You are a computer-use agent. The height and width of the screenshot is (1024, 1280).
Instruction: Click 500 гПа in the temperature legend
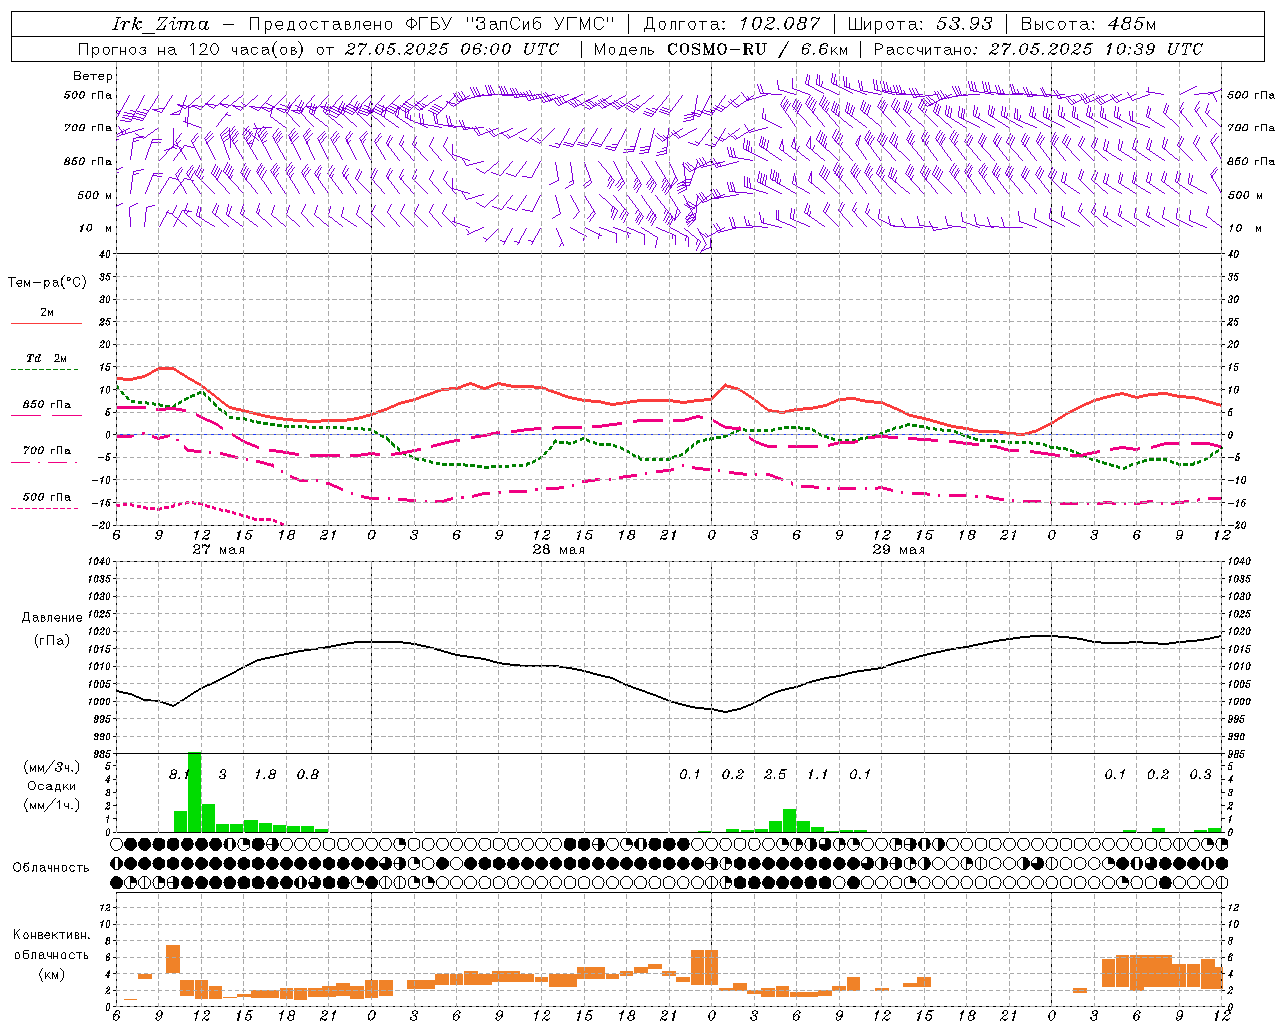(x=47, y=497)
